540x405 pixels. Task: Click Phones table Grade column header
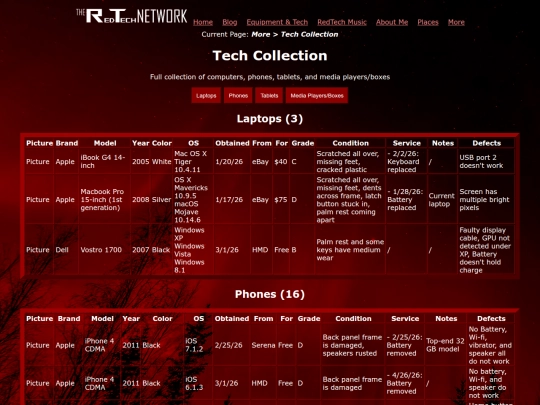[x=309, y=319]
